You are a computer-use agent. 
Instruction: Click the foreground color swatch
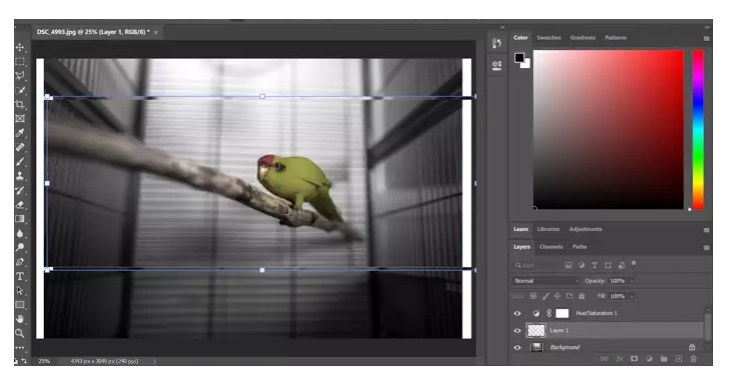[x=519, y=58]
